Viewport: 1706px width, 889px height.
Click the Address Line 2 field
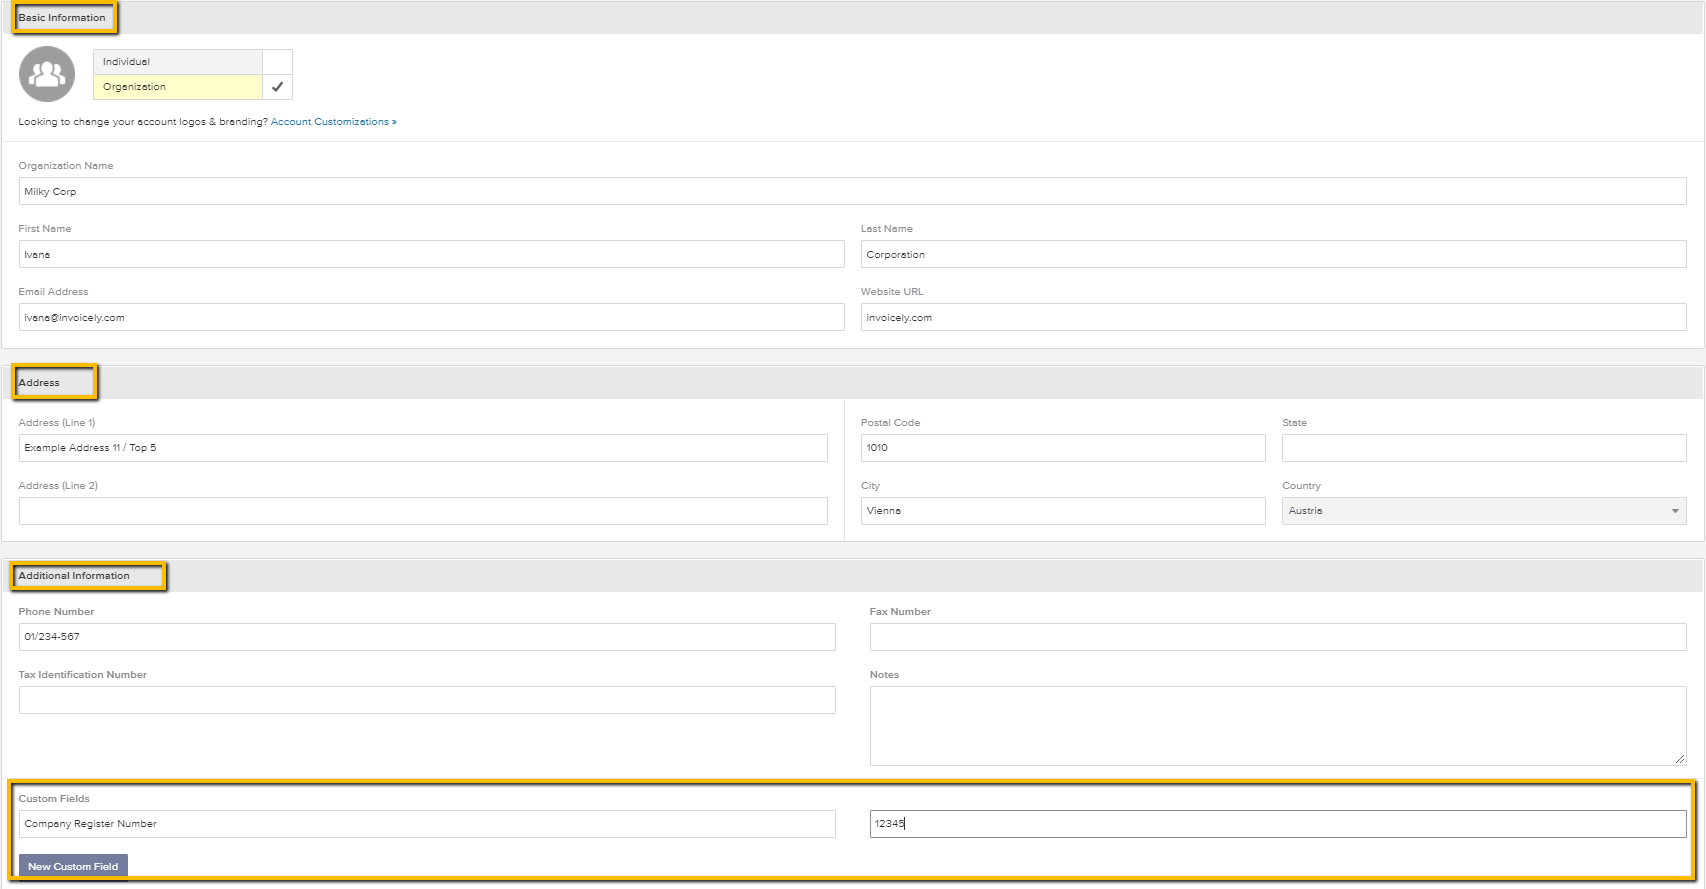(x=423, y=511)
